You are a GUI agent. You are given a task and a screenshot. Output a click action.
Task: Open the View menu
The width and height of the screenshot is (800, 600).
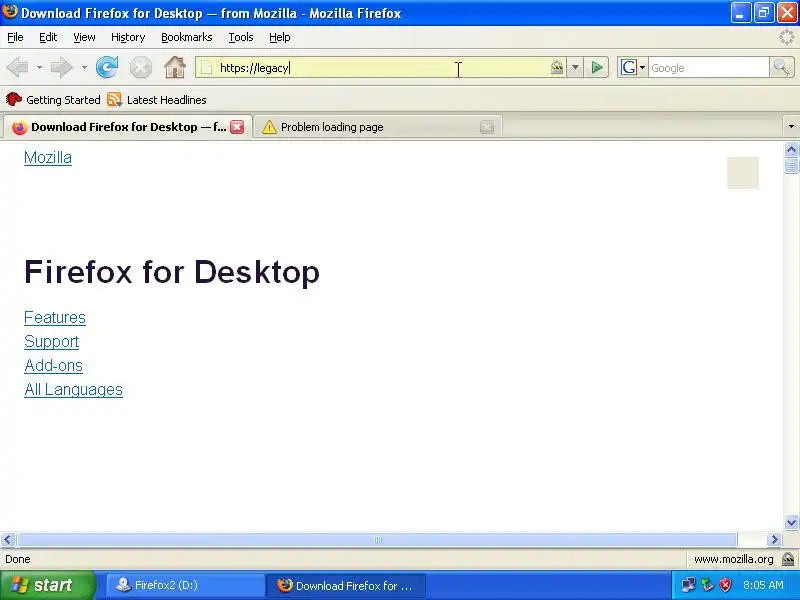click(x=84, y=37)
